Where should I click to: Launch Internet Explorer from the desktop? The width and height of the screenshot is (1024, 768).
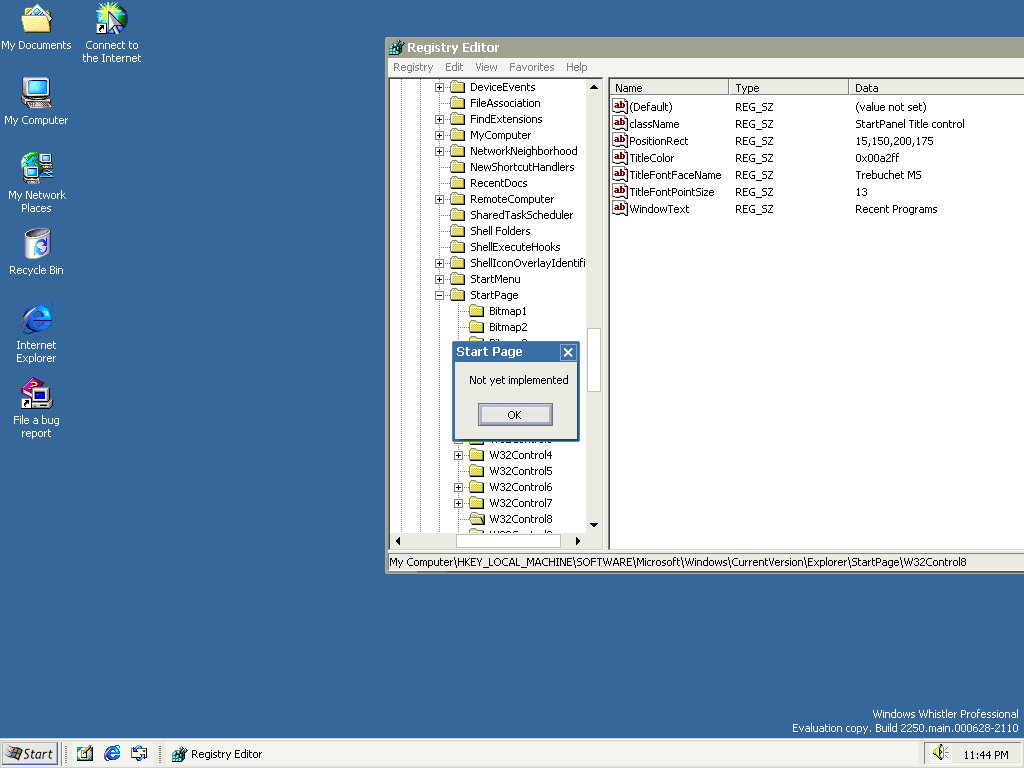click(37, 333)
